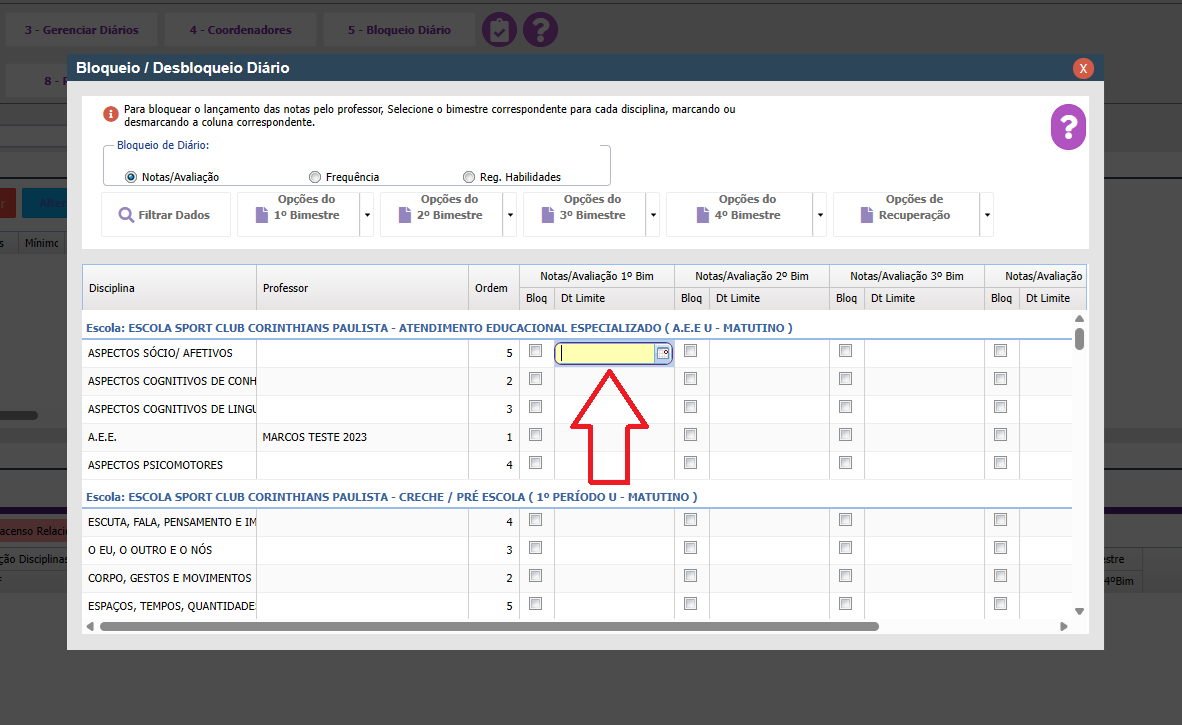
Task: Check 1º Bim Bloq for ASPECTOS SÓCIO/ AFETIVOS
Action: coord(536,351)
